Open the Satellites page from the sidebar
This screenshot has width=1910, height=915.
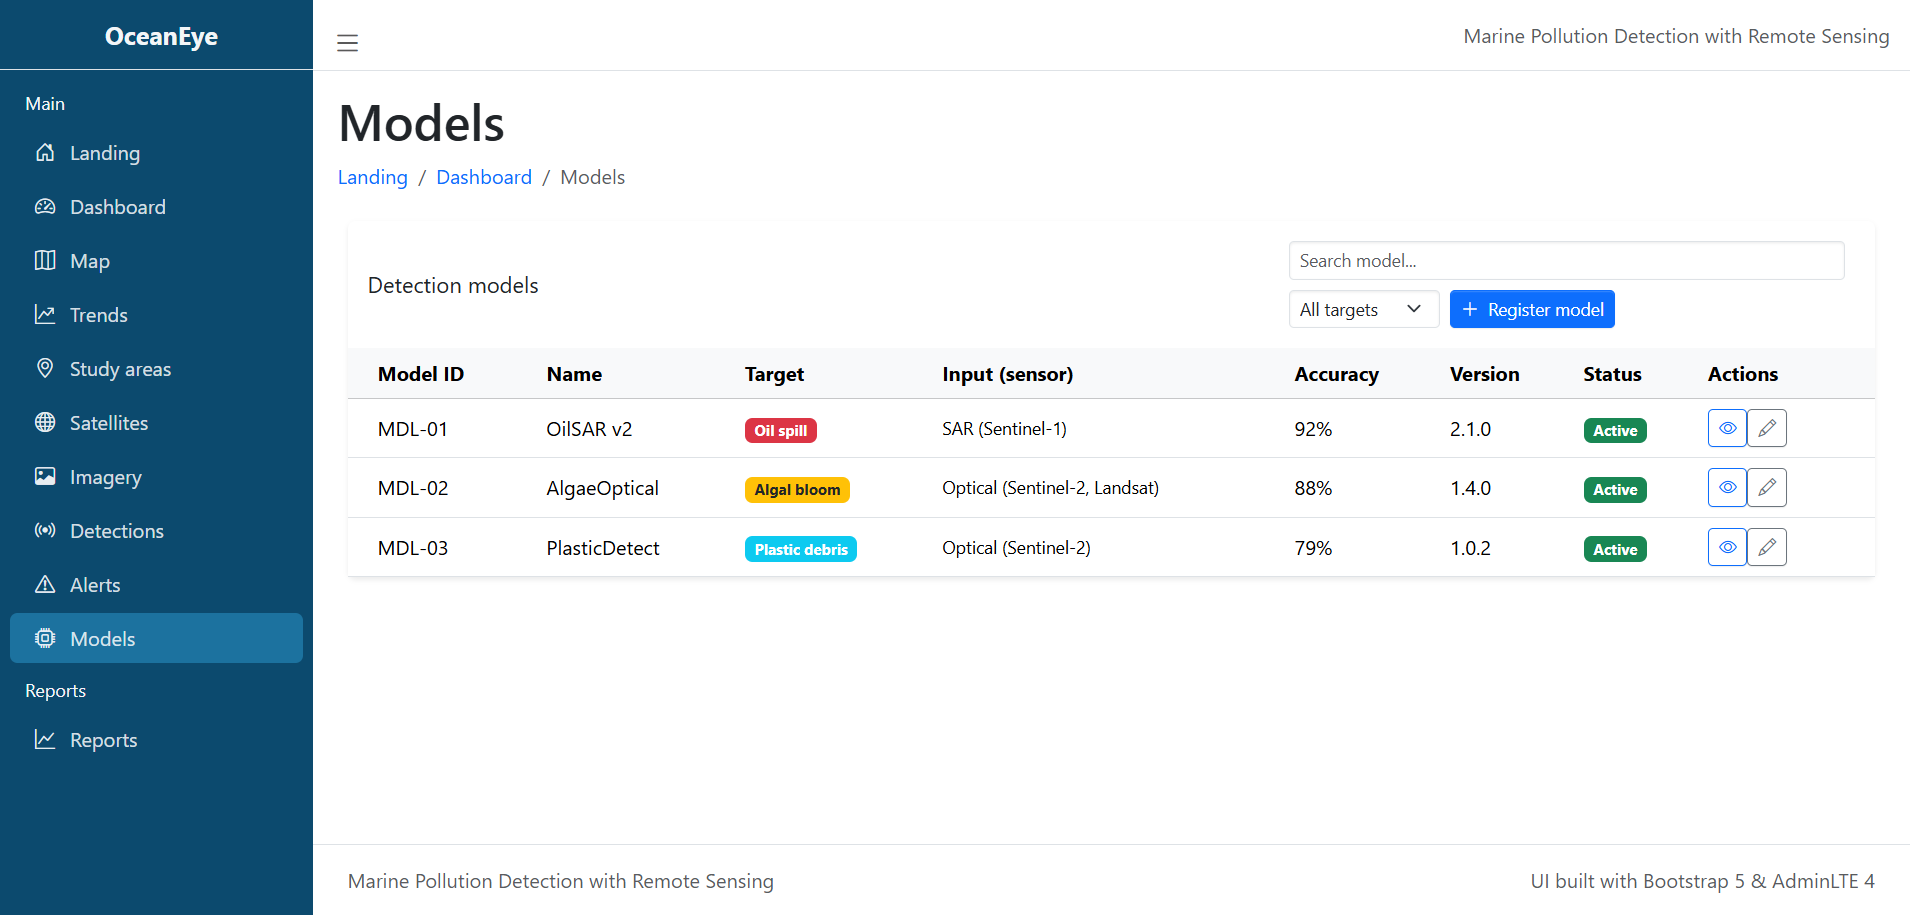(108, 423)
